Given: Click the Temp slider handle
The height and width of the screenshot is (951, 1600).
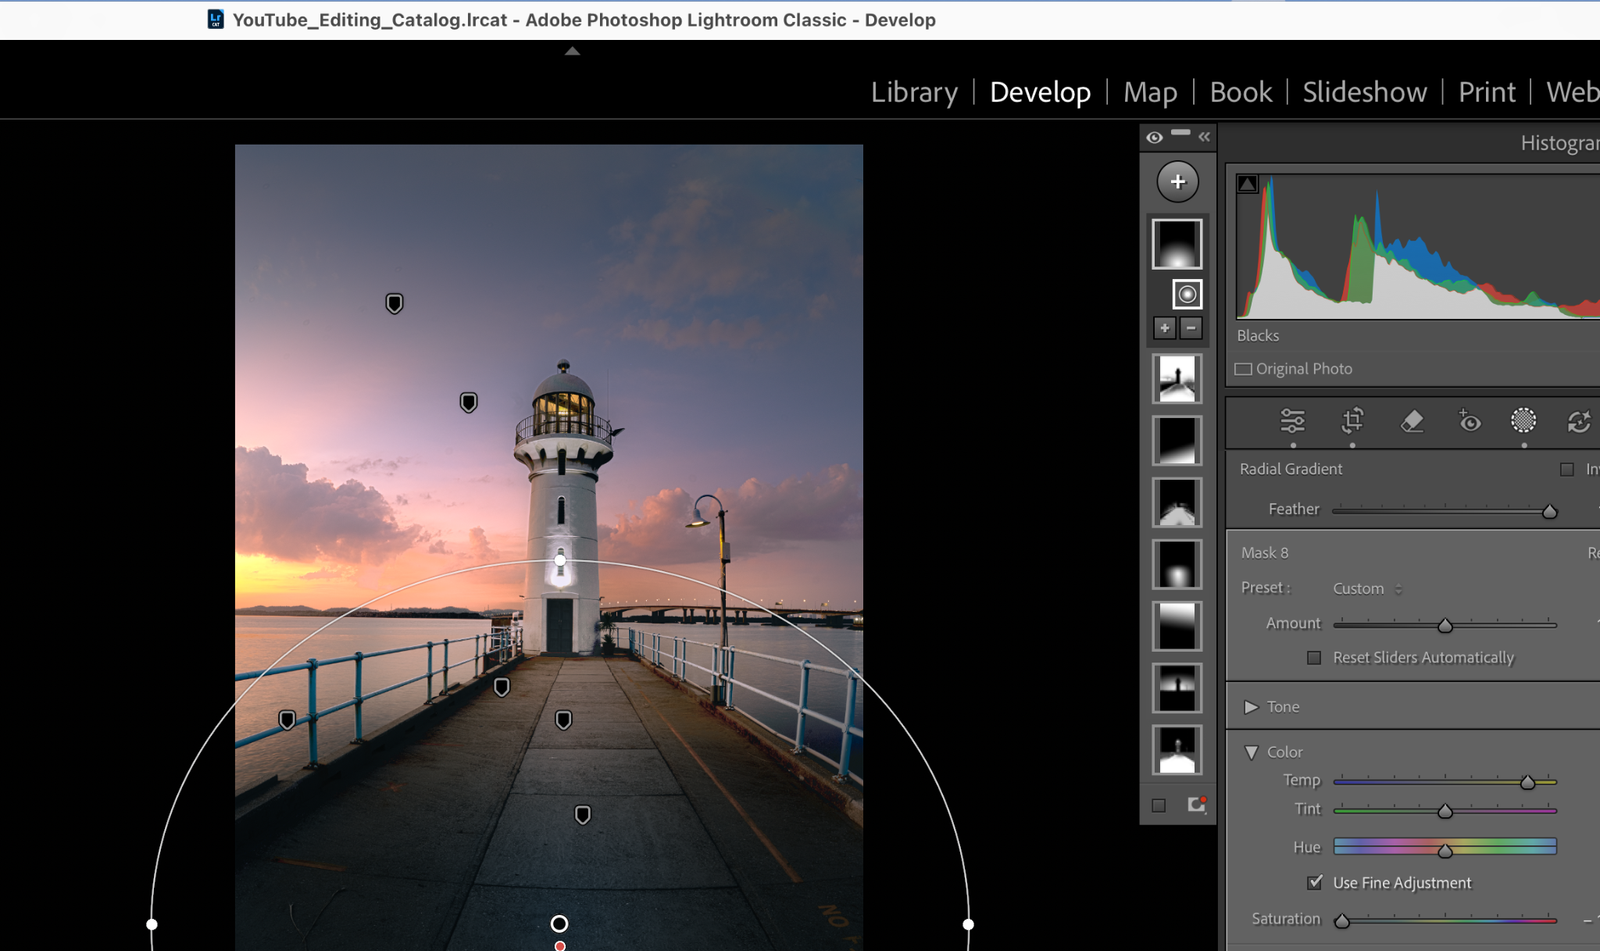Looking at the screenshot, I should 1527,782.
